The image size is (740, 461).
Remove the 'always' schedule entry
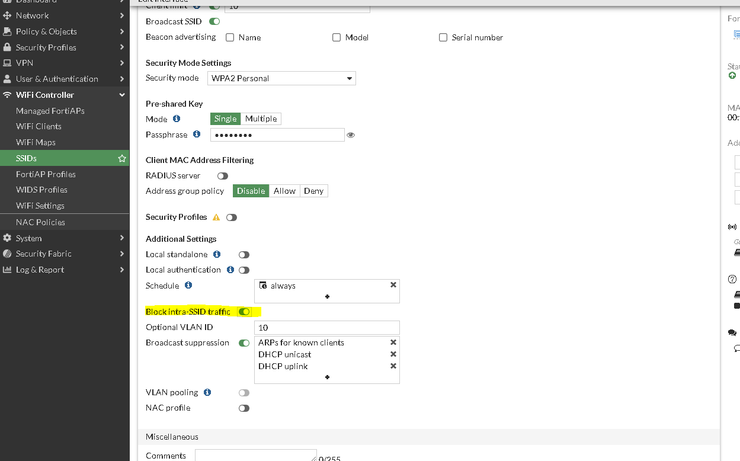coord(393,285)
